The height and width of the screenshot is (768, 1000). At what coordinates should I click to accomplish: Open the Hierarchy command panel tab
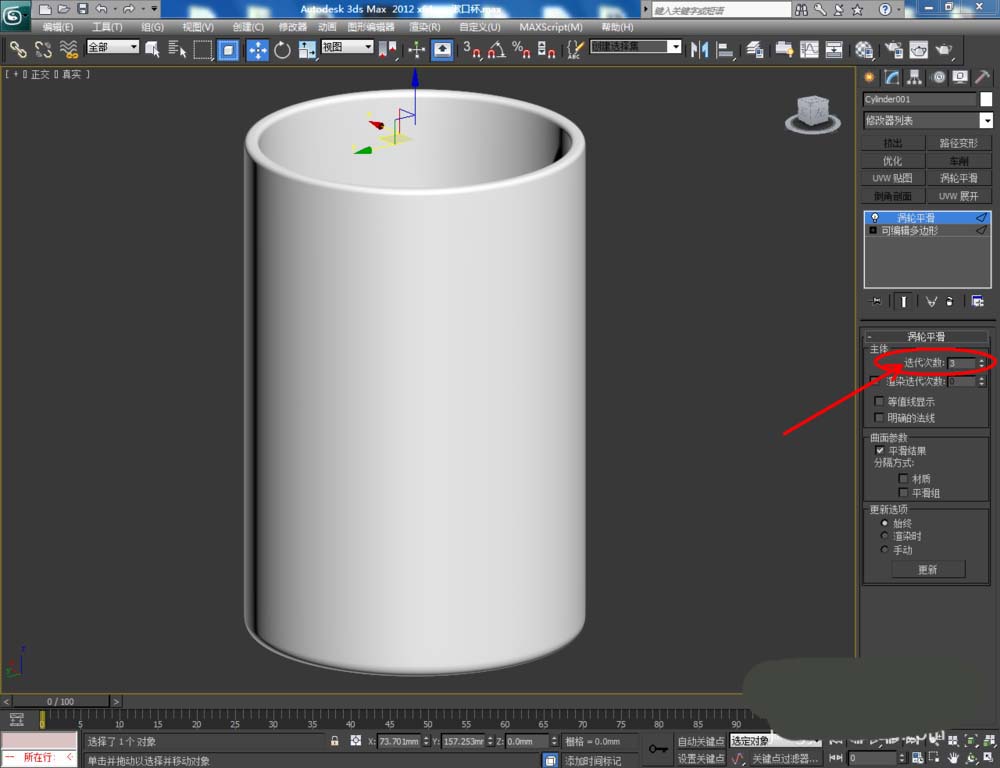point(914,78)
